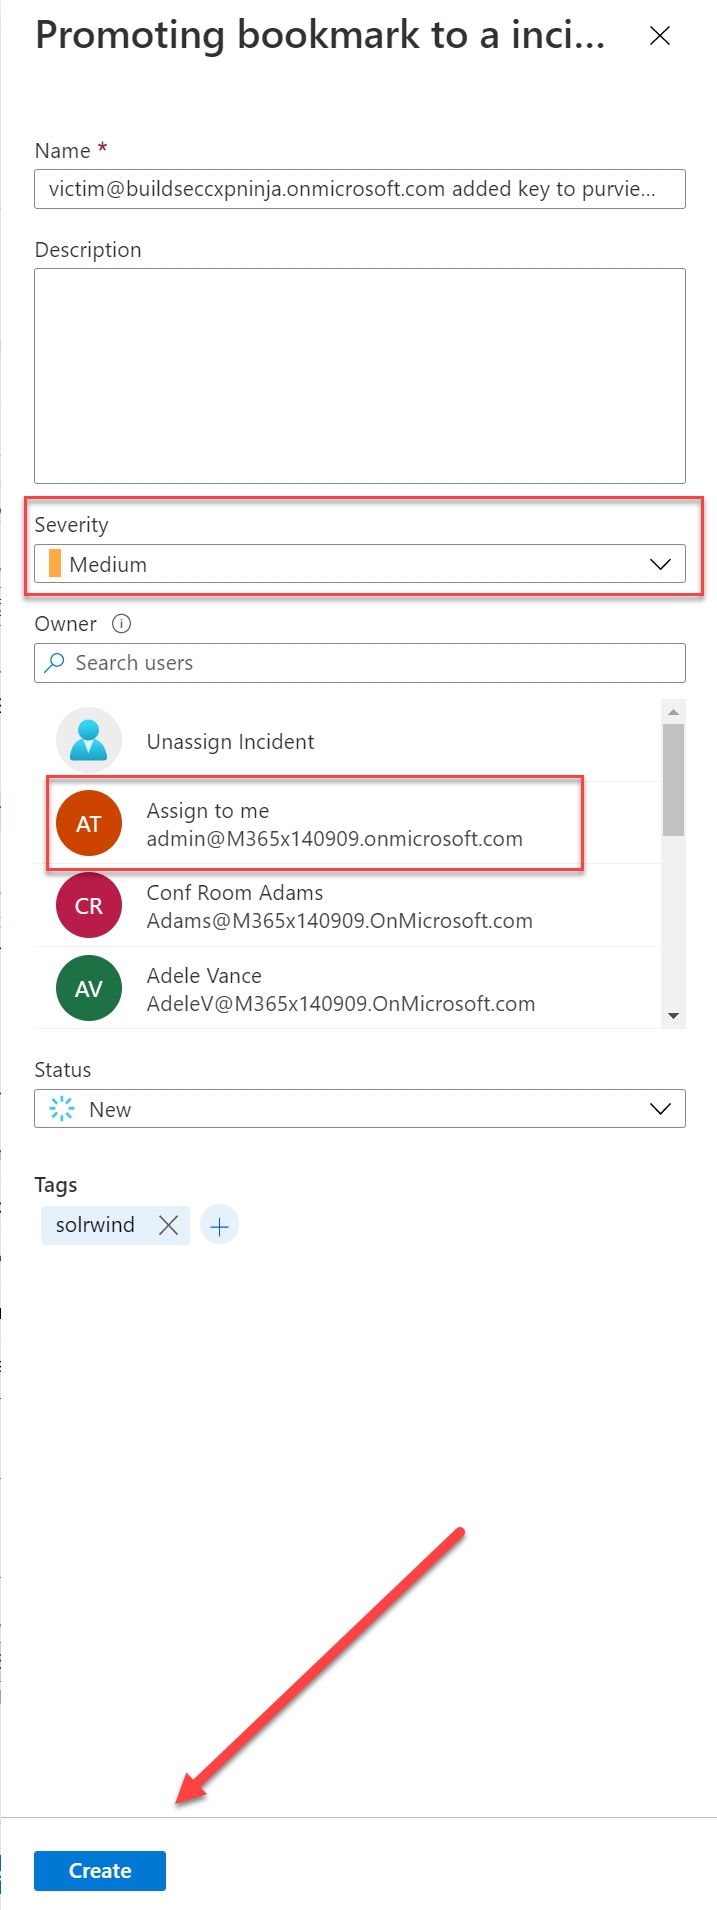This screenshot has height=1910, width=717.
Task: Click inside the Description text area
Action: click(359, 375)
